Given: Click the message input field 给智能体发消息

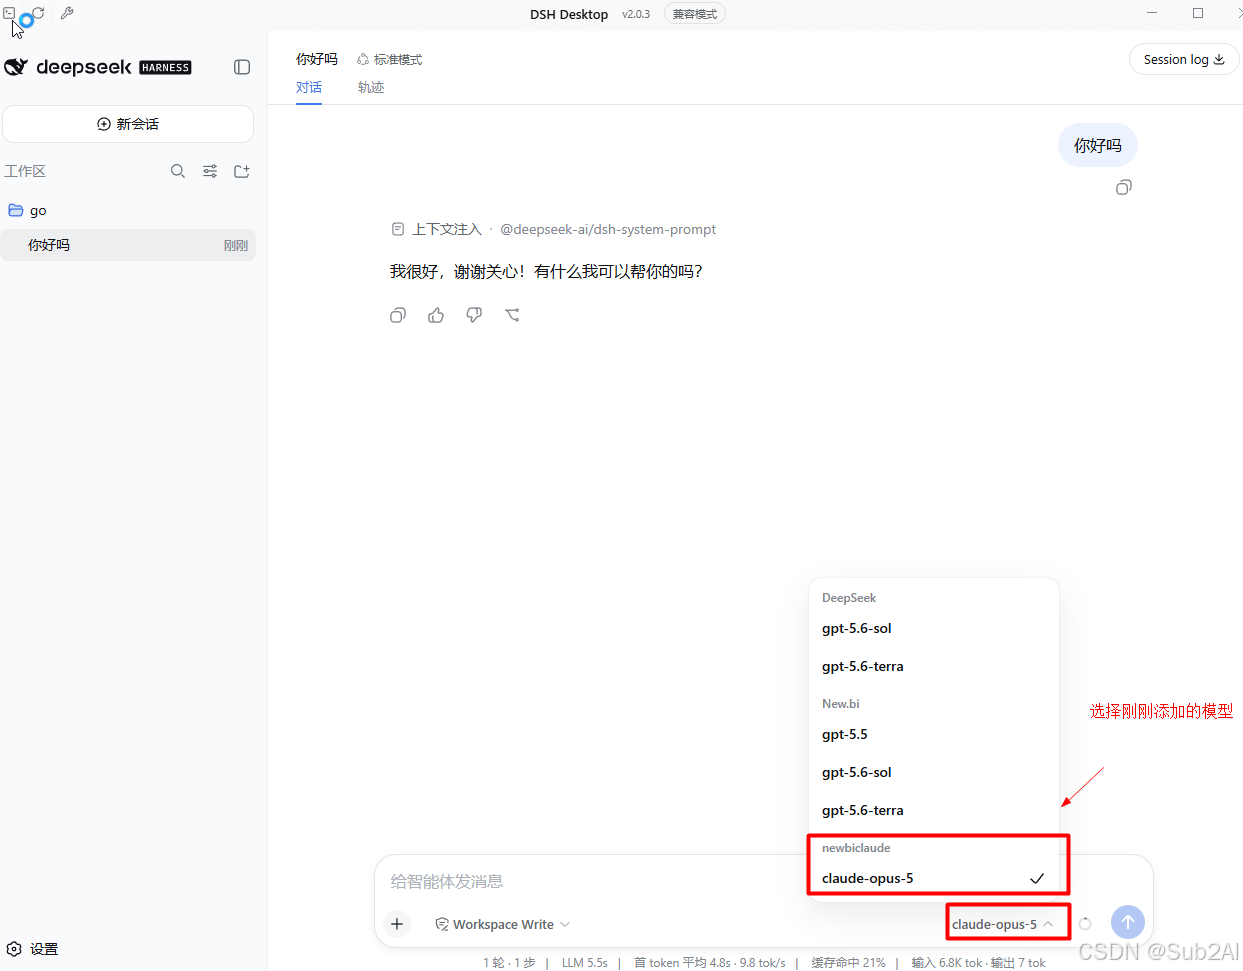Looking at the screenshot, I should tap(590, 881).
